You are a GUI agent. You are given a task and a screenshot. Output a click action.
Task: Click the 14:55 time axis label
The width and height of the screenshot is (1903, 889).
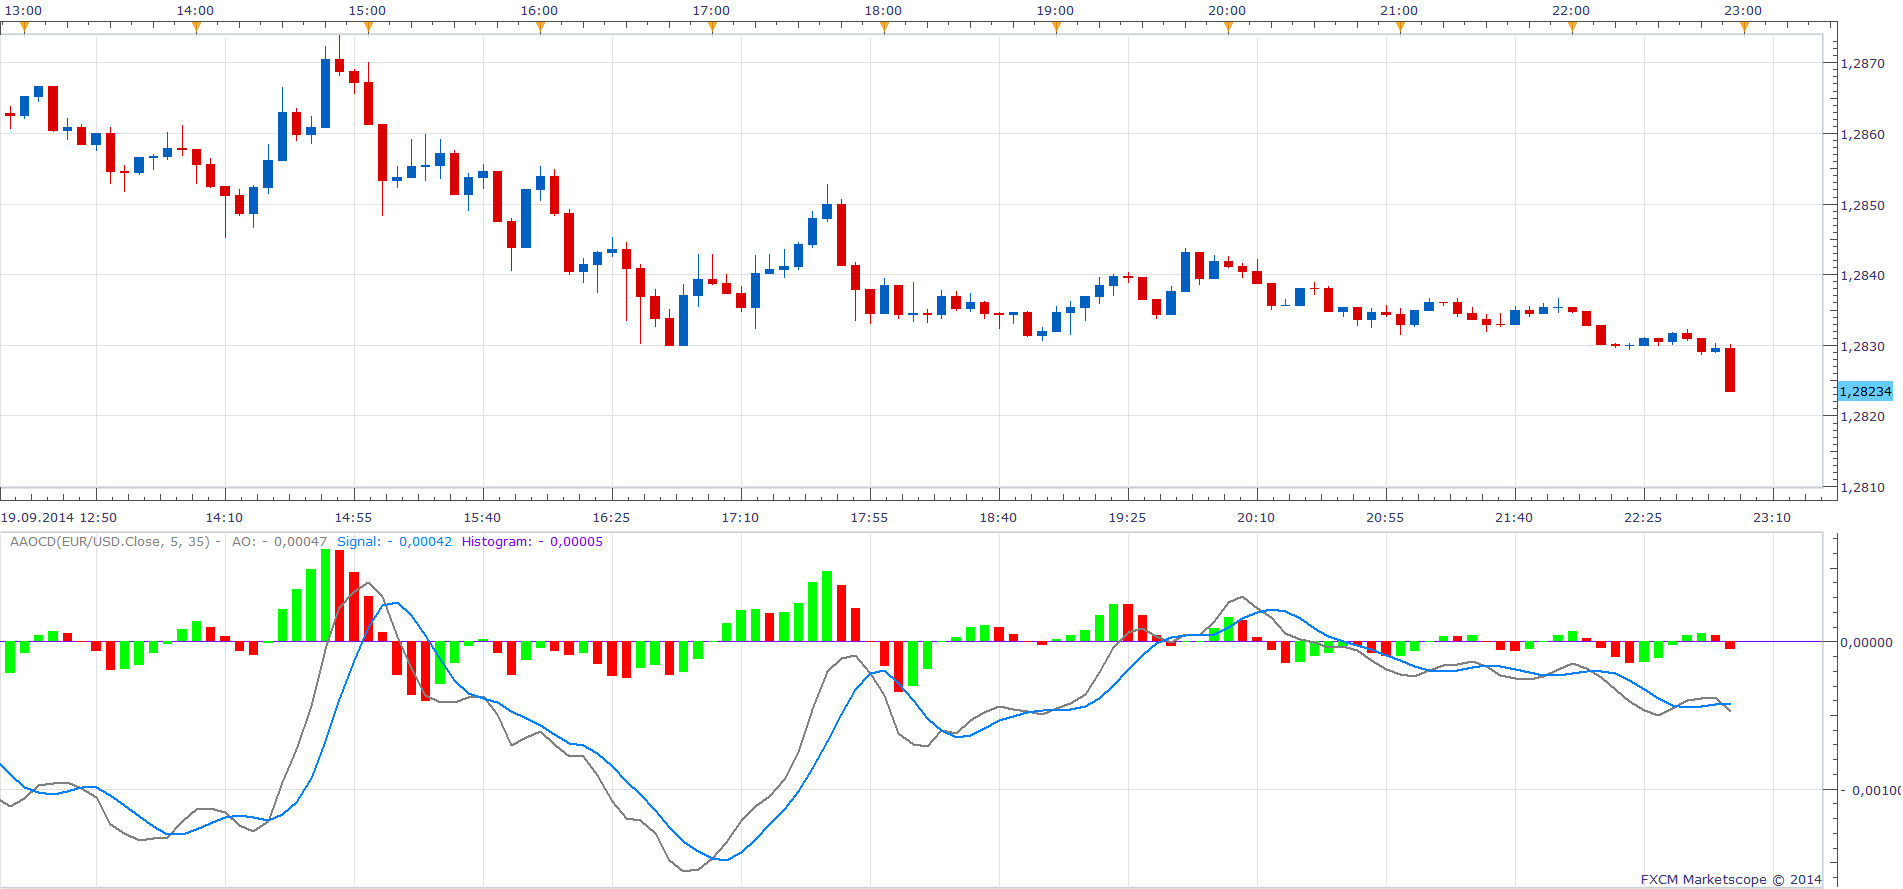pyautogui.click(x=353, y=518)
